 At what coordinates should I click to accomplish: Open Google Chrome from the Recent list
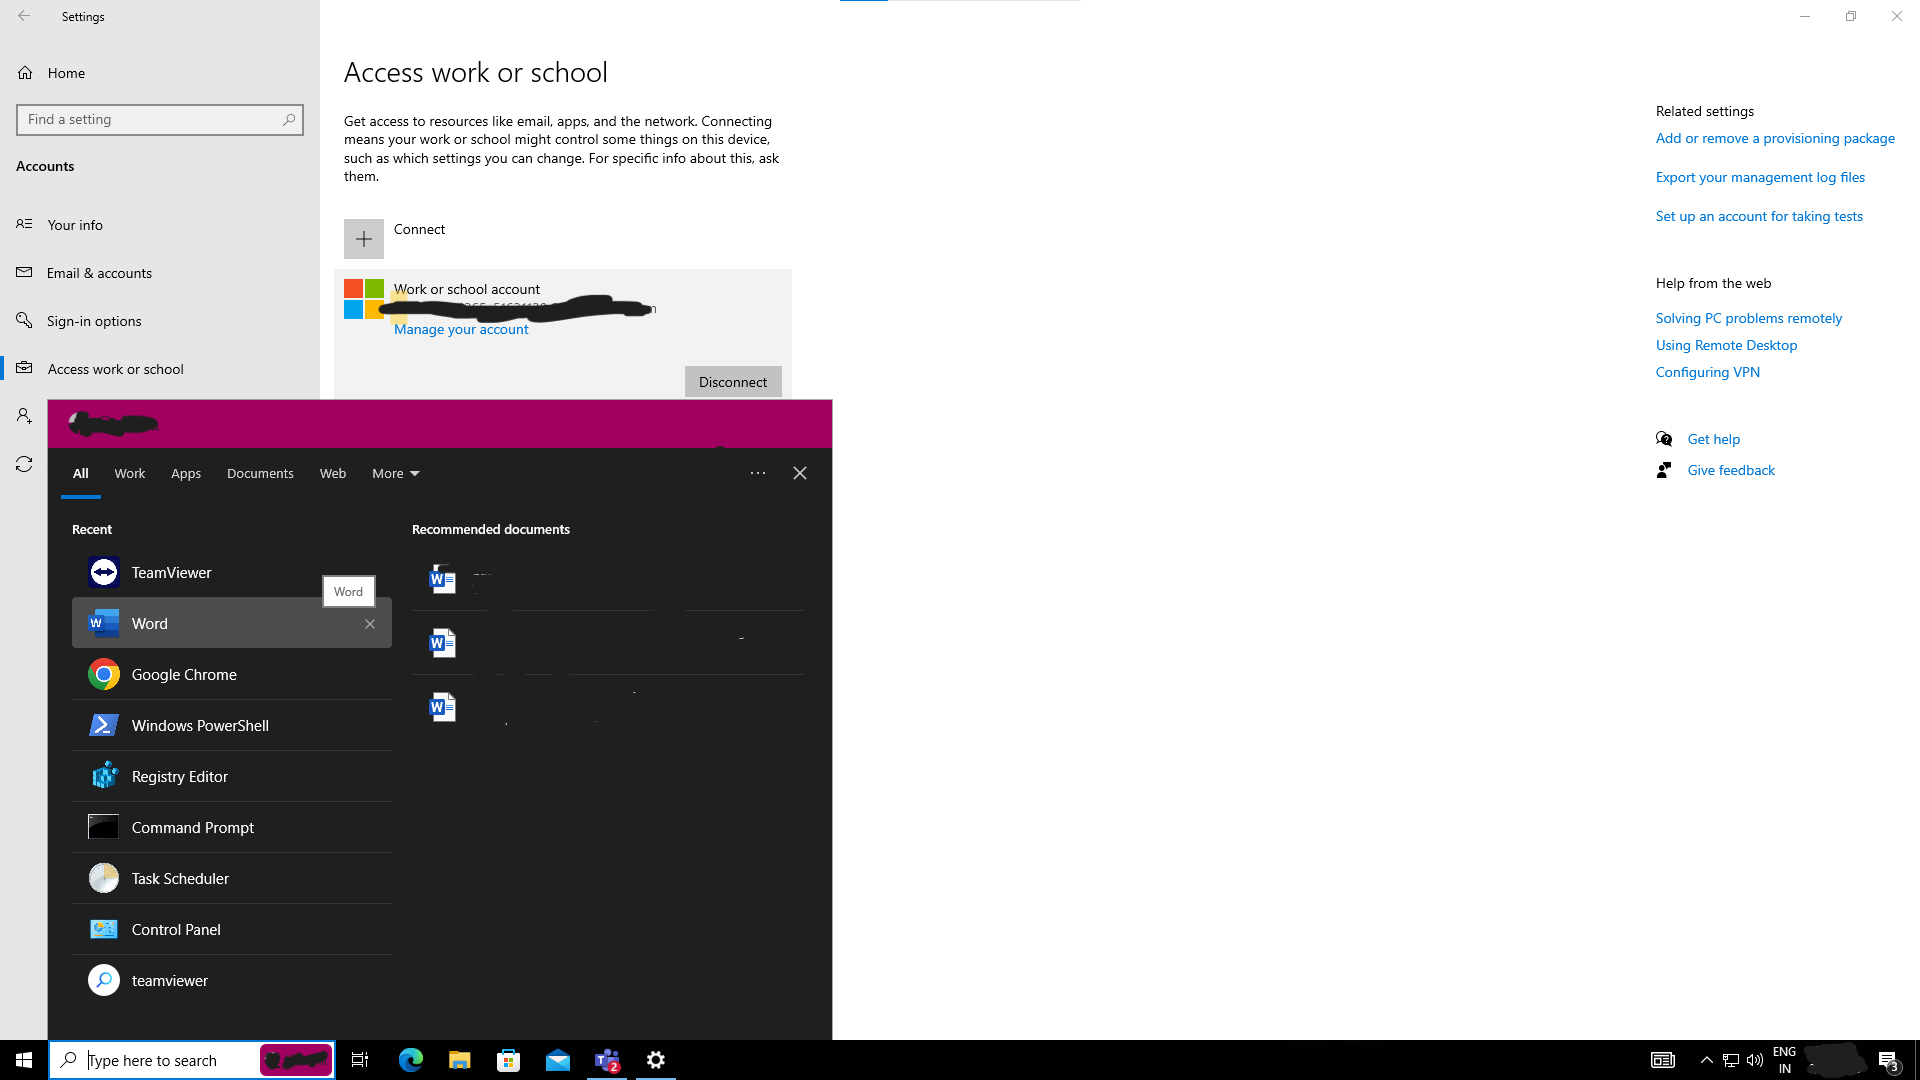click(231, 674)
